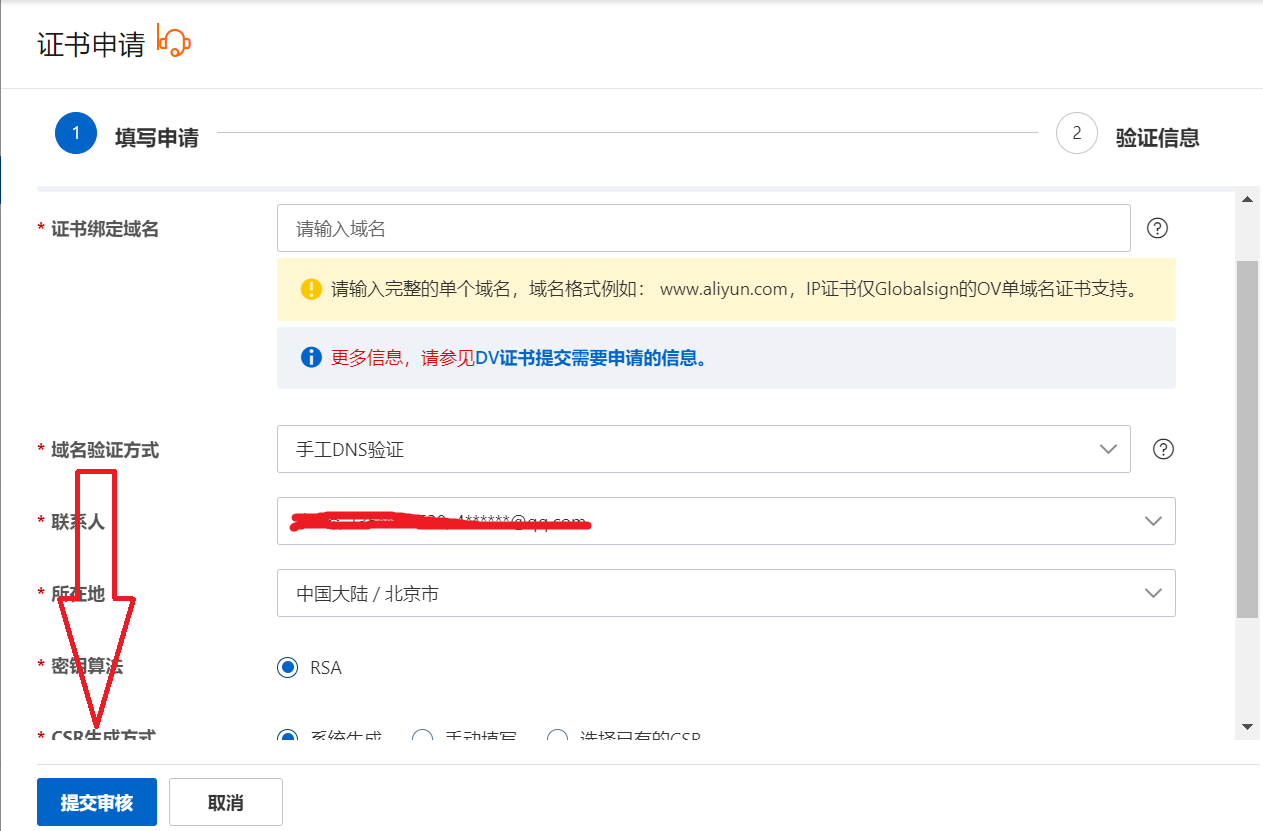Click the scrollbar up arrow
The width and height of the screenshot is (1263, 831).
(x=1247, y=200)
